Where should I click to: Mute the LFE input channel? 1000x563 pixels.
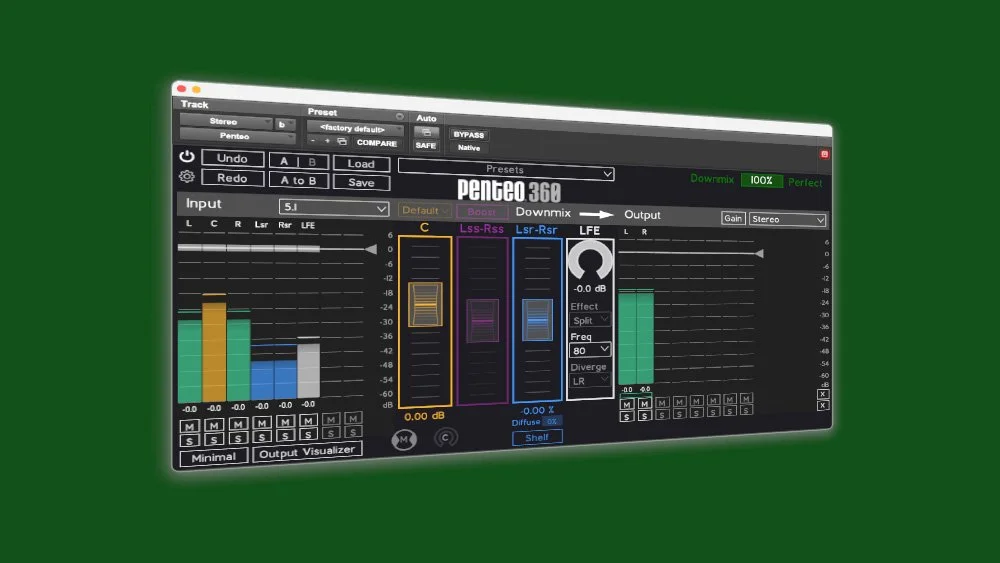click(x=308, y=421)
